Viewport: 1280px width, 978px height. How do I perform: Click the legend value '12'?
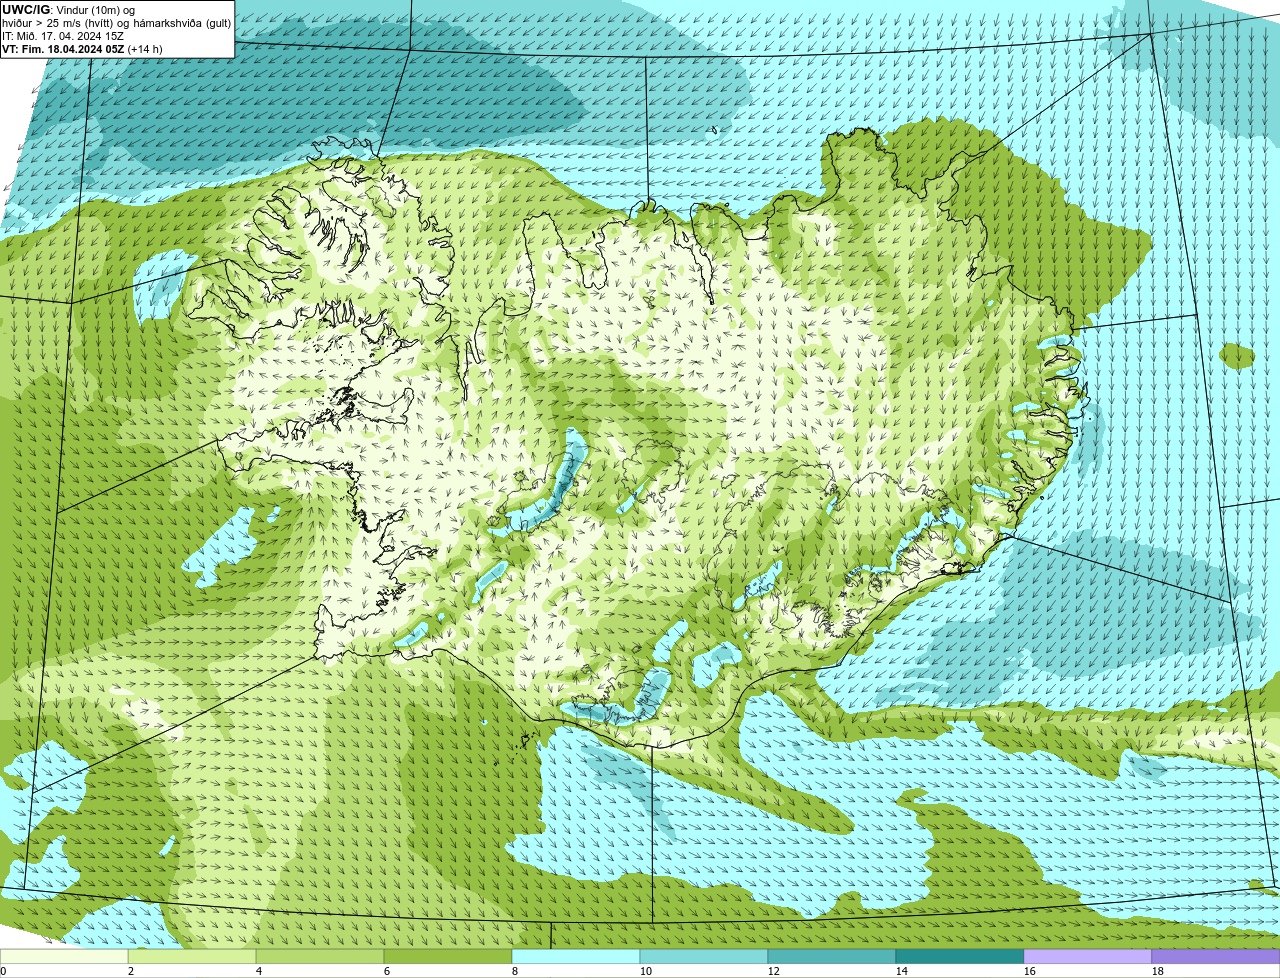click(774, 971)
